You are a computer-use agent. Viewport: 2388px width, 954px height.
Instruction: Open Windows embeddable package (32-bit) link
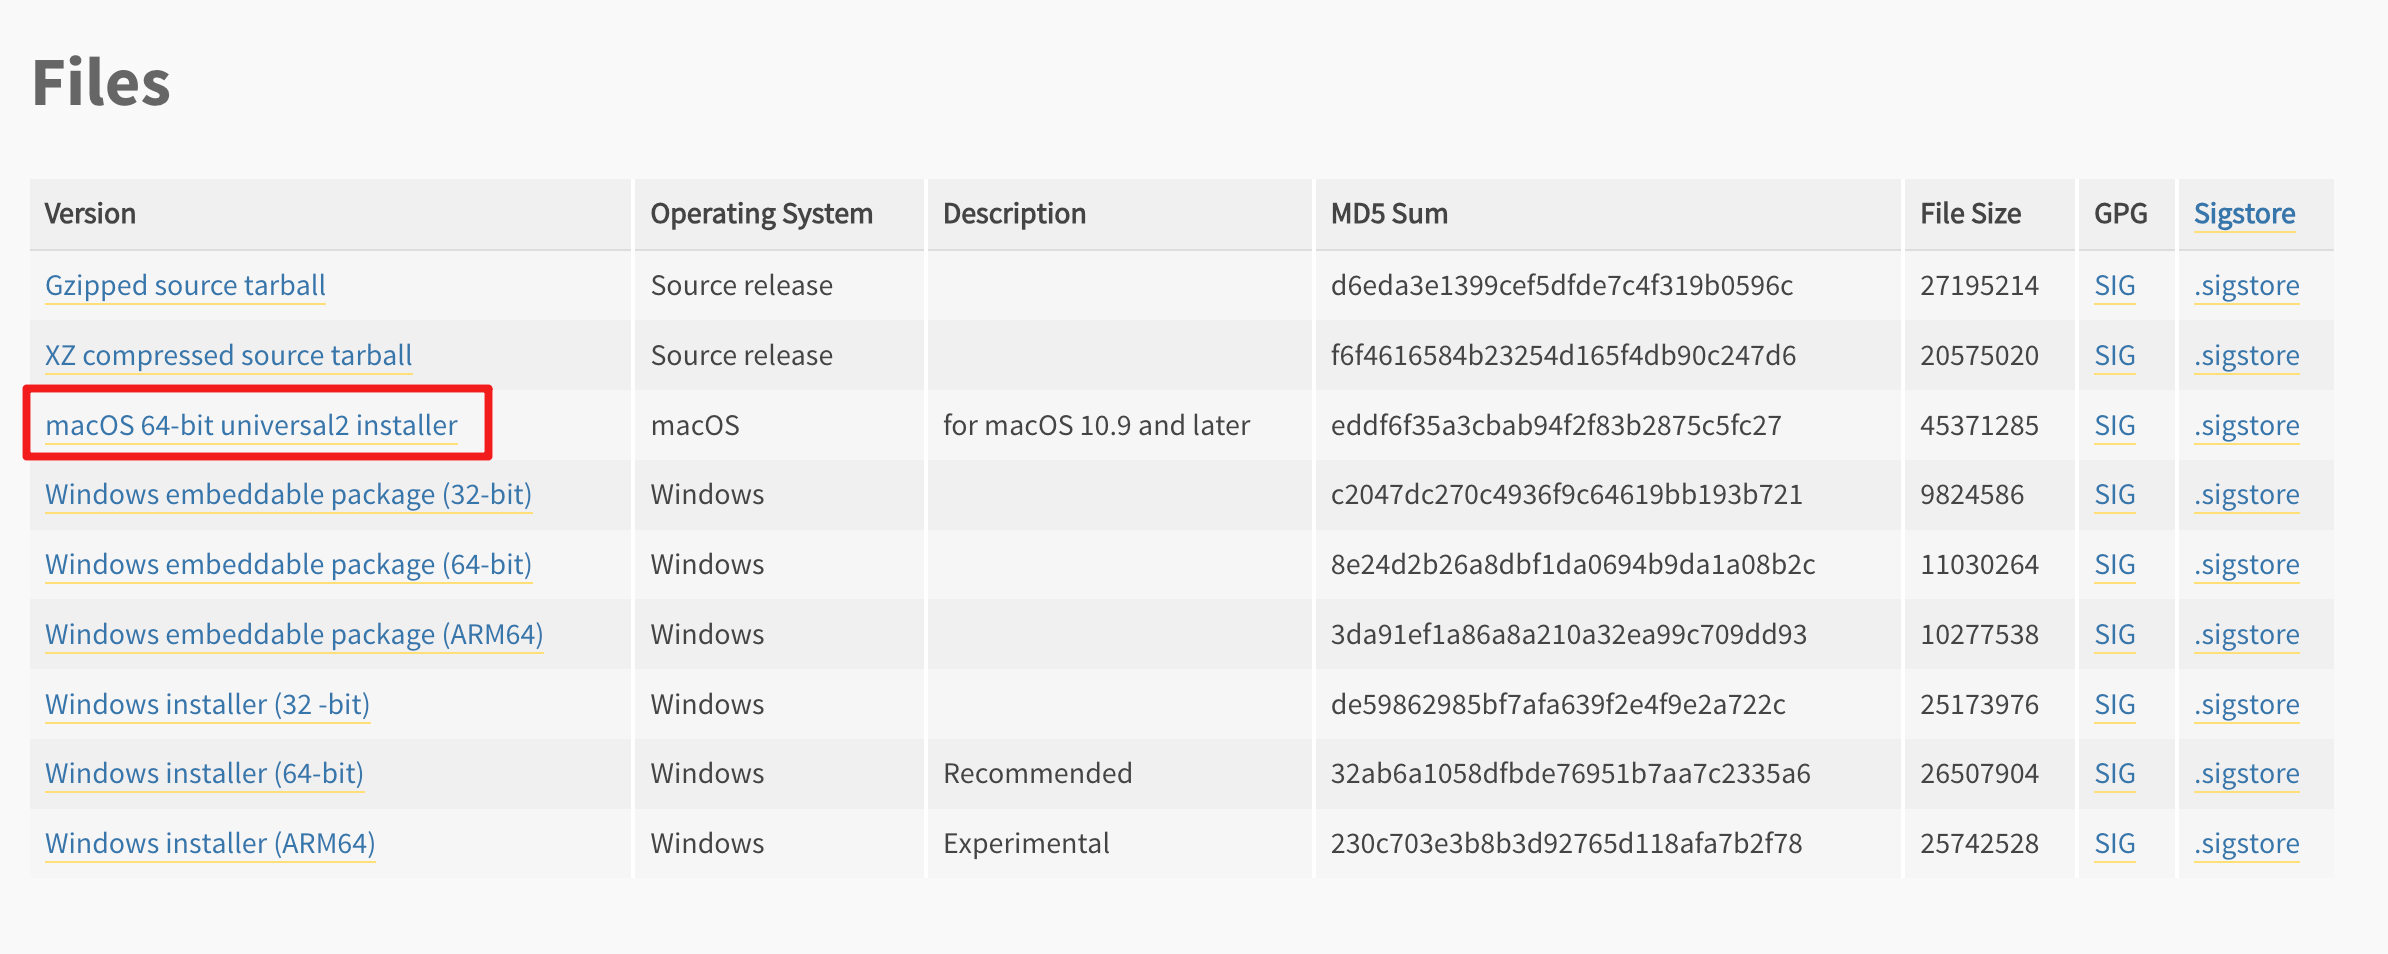(288, 495)
